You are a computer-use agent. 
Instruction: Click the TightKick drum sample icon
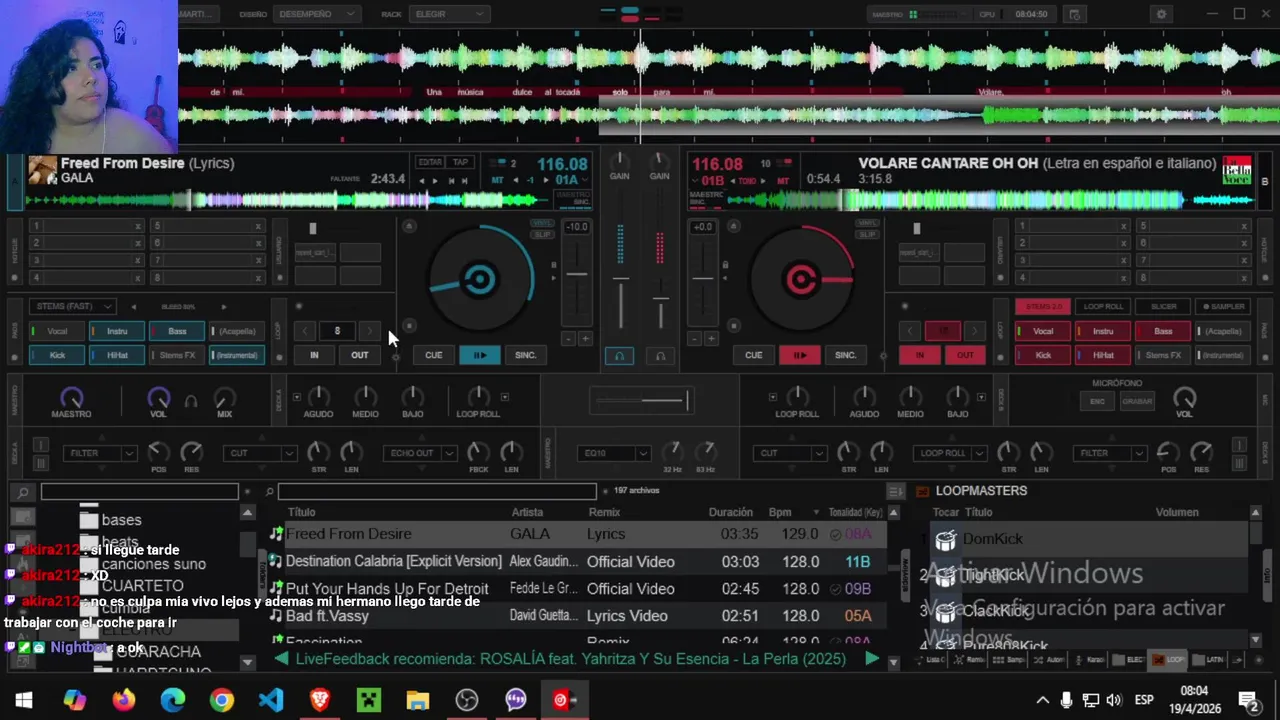945,576
